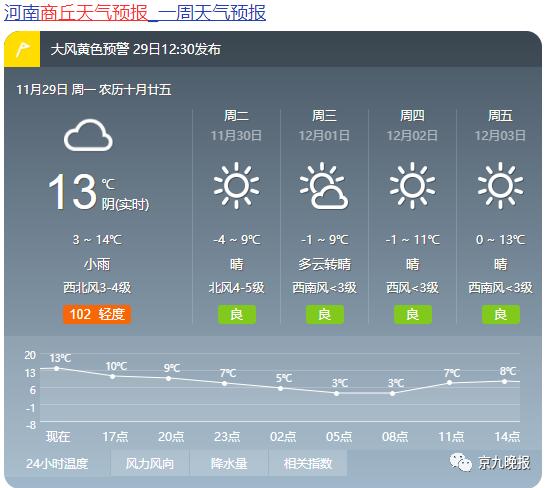548x488 pixels.
Task: Select the 周二 forecast column header
Action: click(x=236, y=115)
